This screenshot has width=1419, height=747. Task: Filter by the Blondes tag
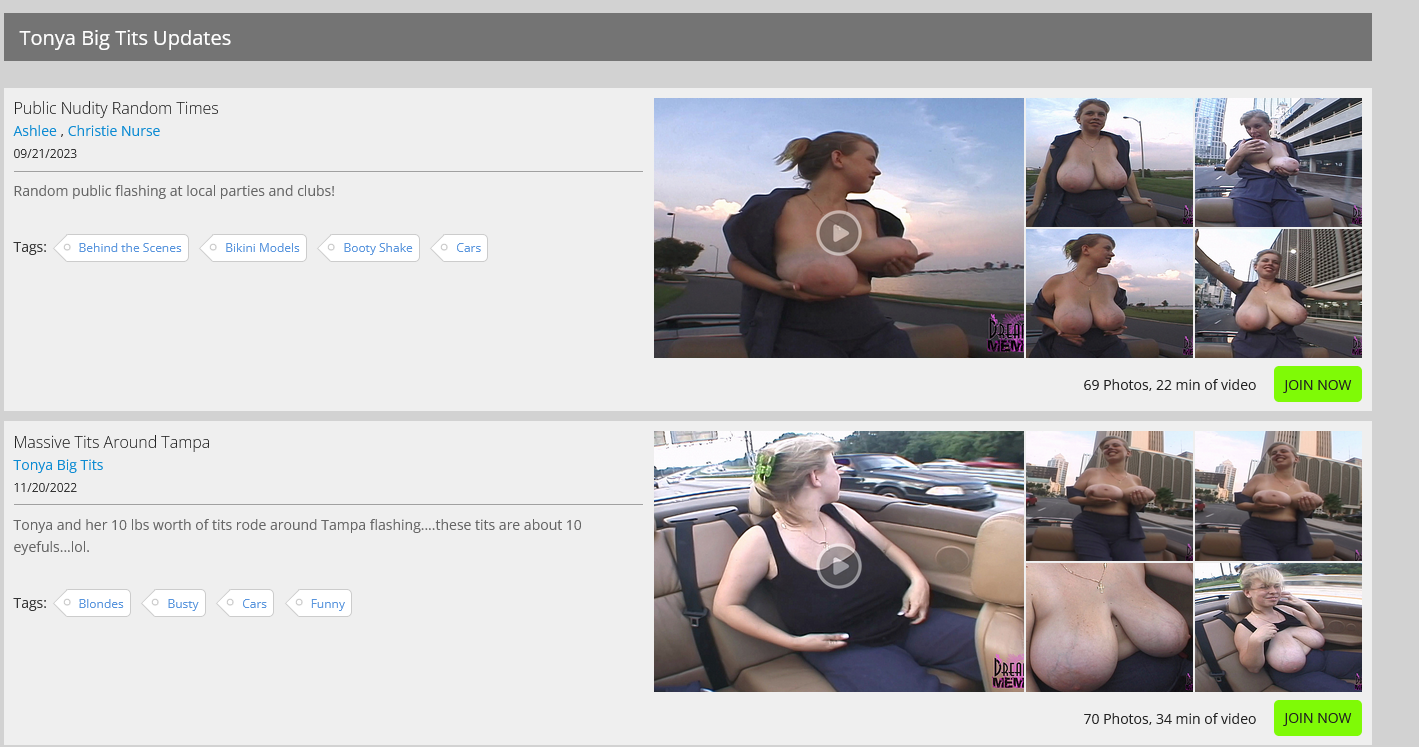pos(100,604)
